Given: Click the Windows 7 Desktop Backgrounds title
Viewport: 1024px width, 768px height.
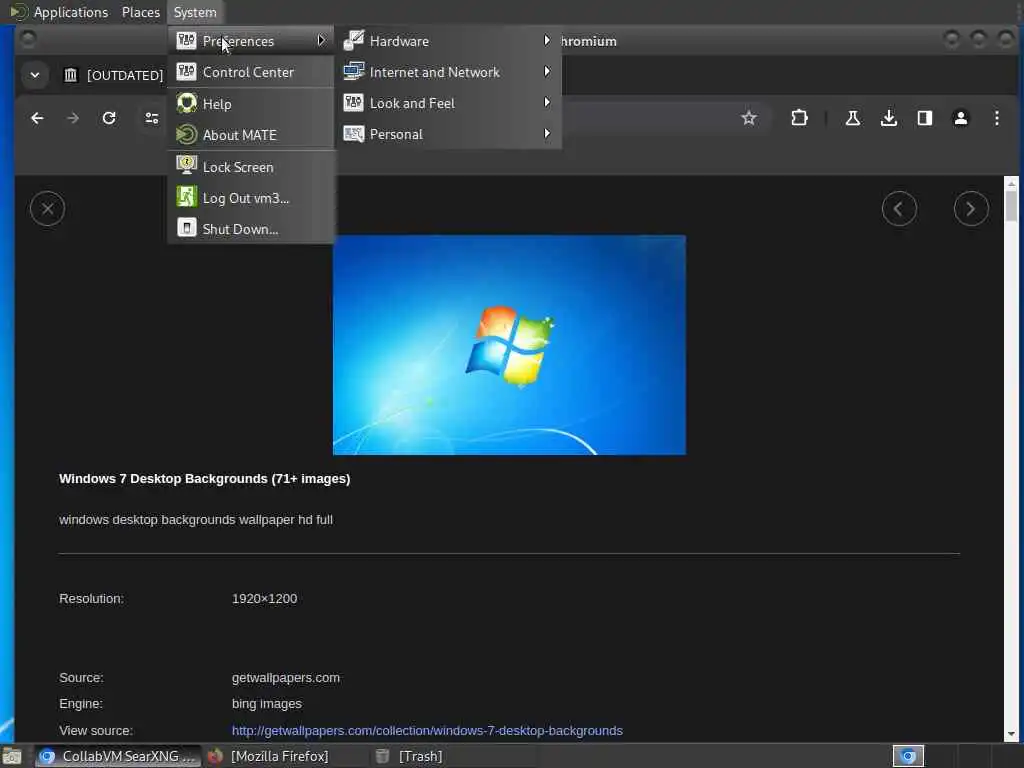Looking at the screenshot, I should [204, 479].
